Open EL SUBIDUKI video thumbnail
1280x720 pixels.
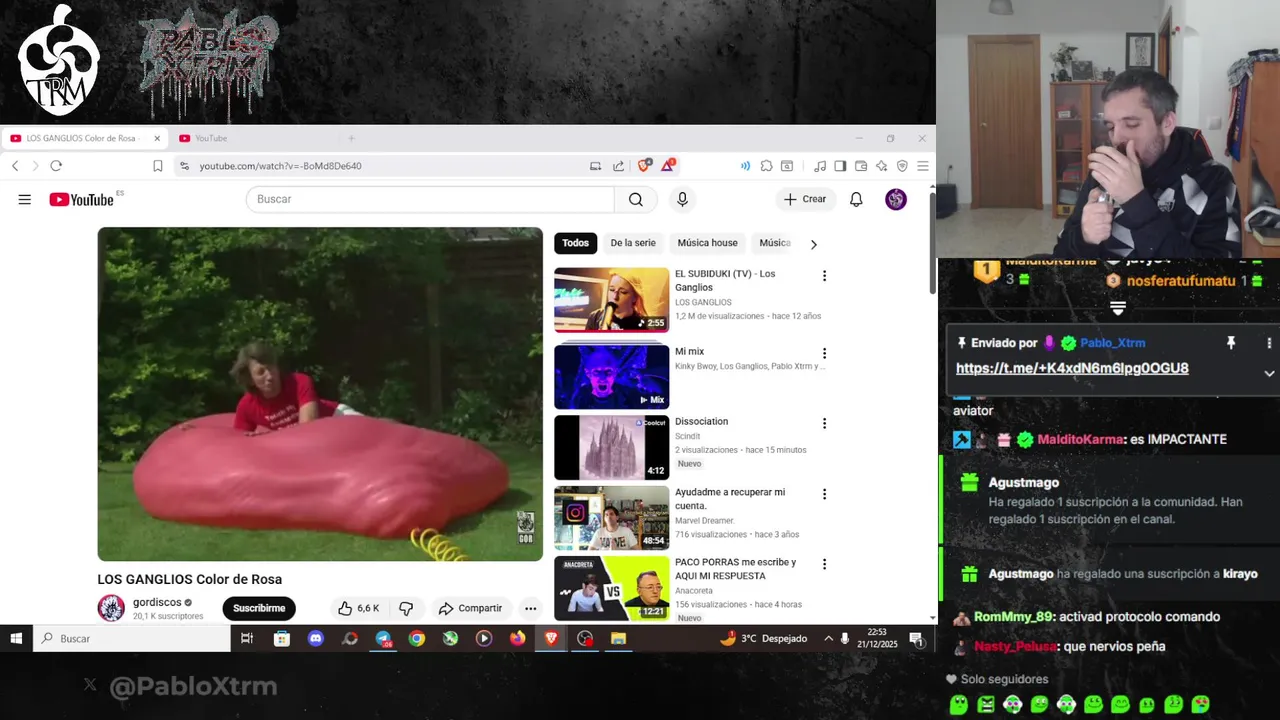[x=611, y=299]
